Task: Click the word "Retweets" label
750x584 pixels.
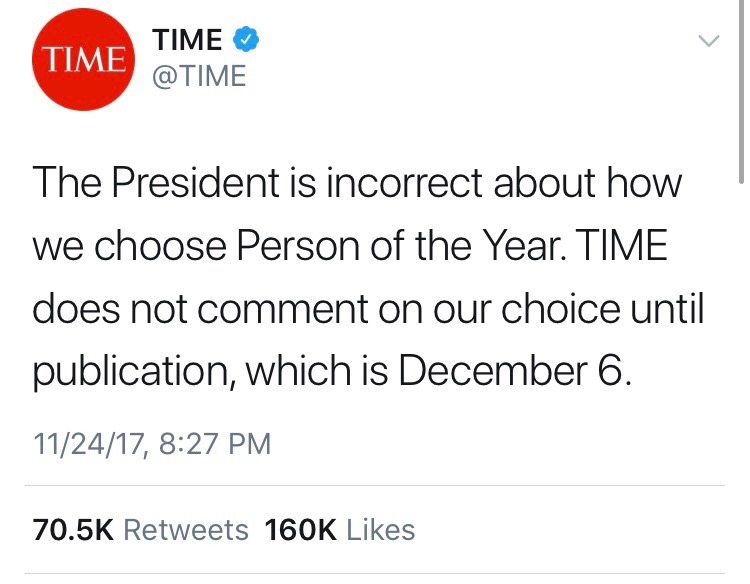Action: click(x=185, y=529)
